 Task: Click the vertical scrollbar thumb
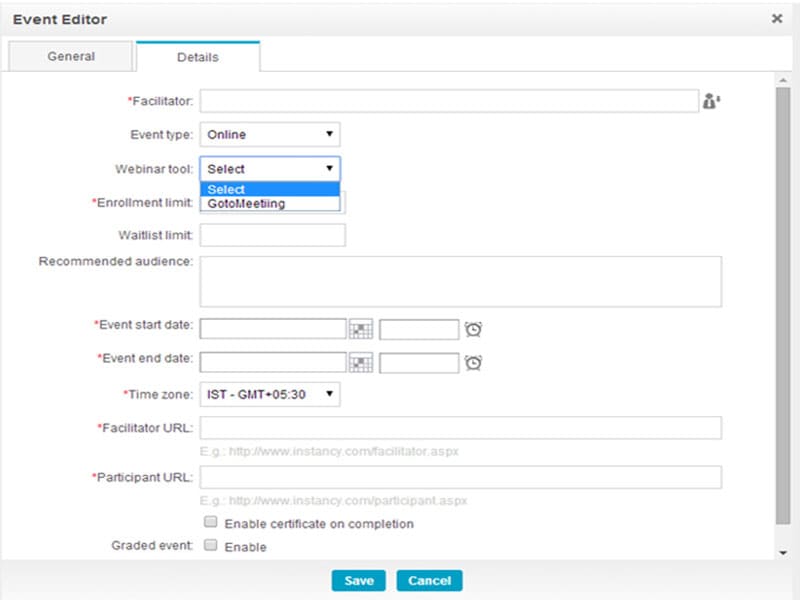click(782, 300)
